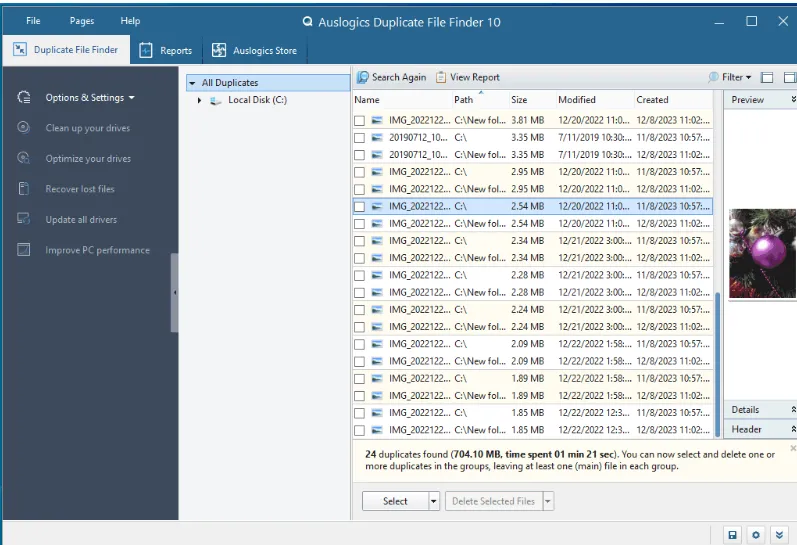Viewport: 797px width, 545px height.
Task: Sort by the Path column header
Action: pyautogui.click(x=480, y=100)
